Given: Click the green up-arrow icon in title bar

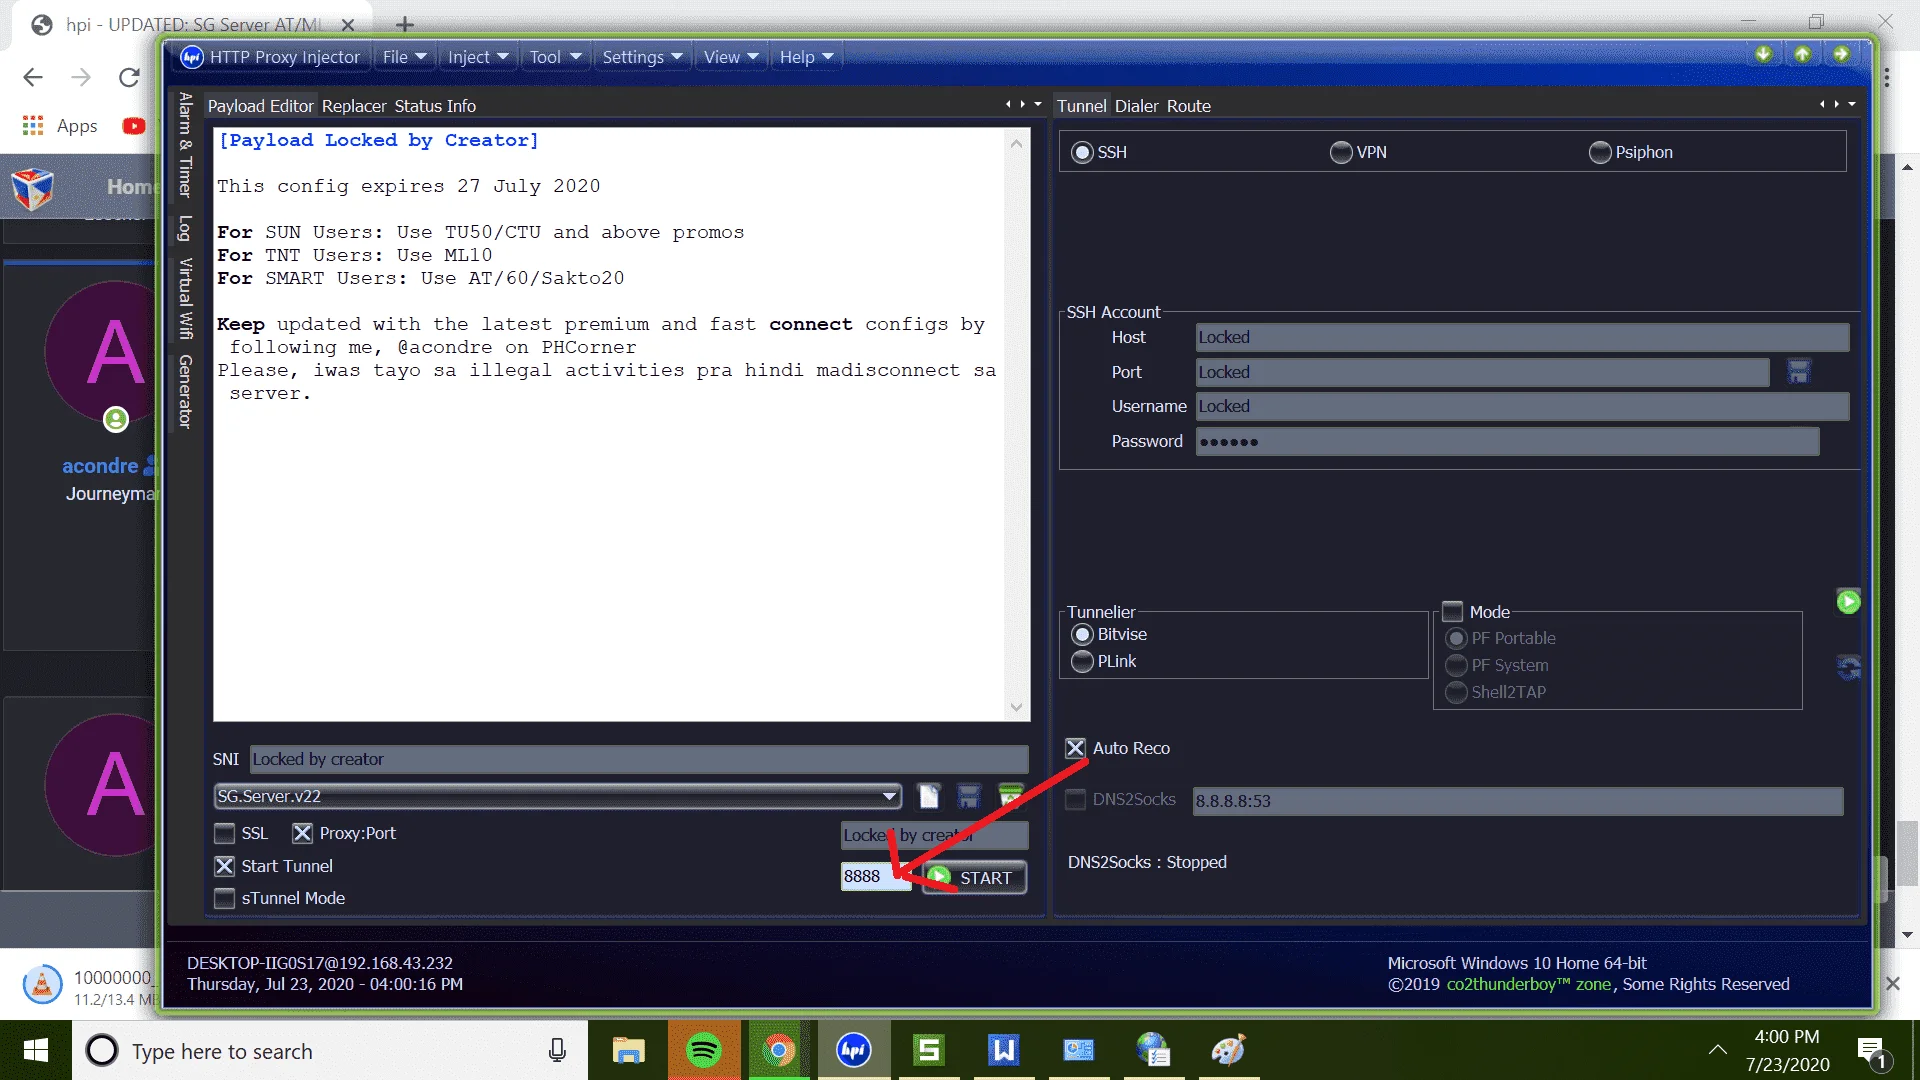Looking at the screenshot, I should coord(1802,54).
